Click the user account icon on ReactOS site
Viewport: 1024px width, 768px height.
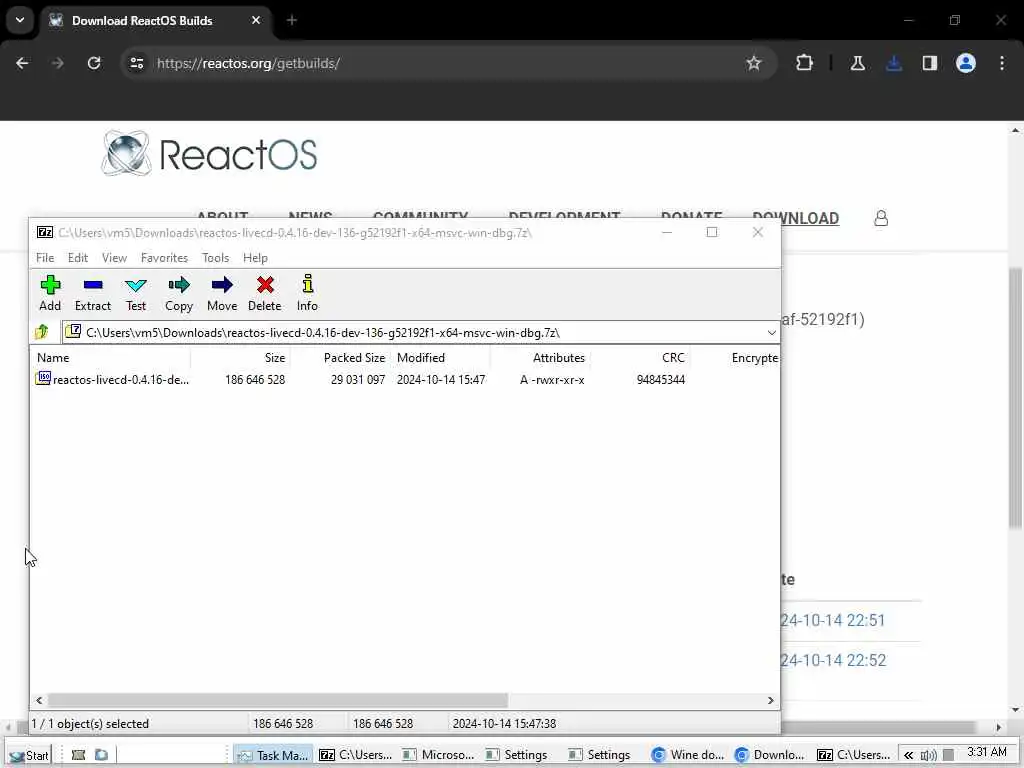(x=881, y=218)
